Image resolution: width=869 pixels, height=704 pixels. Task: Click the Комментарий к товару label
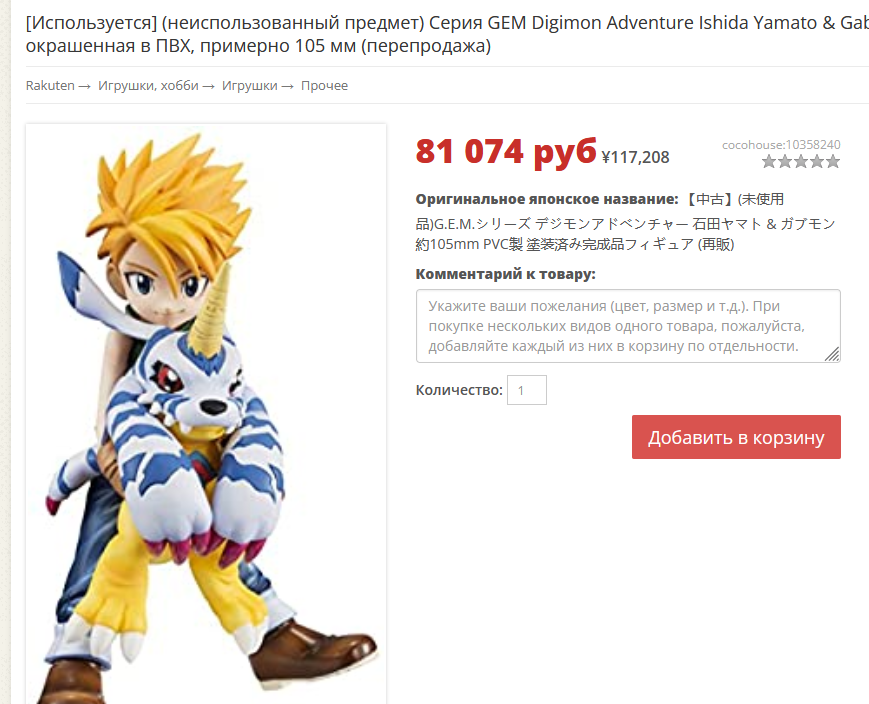(505, 274)
